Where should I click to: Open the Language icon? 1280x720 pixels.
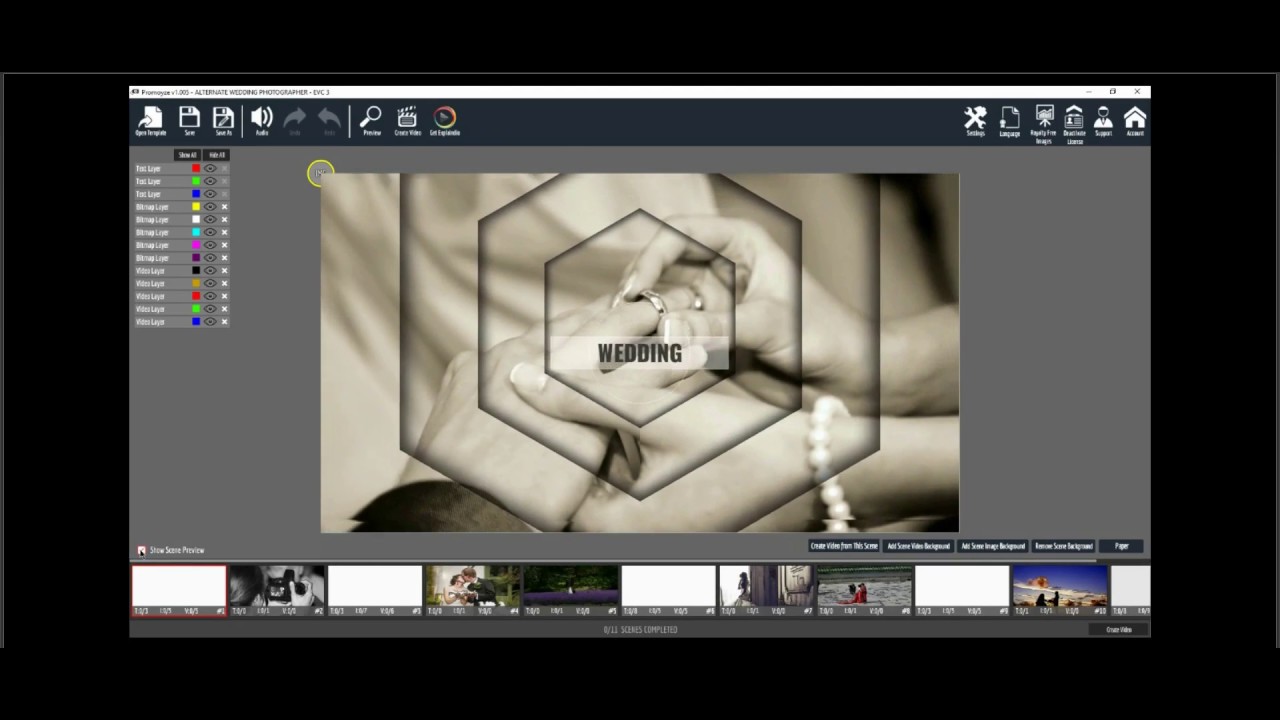[1010, 121]
